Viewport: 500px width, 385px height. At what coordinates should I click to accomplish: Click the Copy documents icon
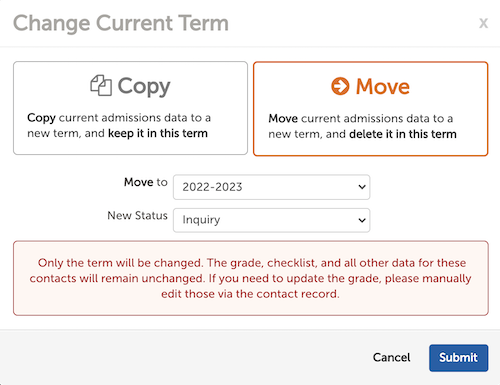[101, 86]
